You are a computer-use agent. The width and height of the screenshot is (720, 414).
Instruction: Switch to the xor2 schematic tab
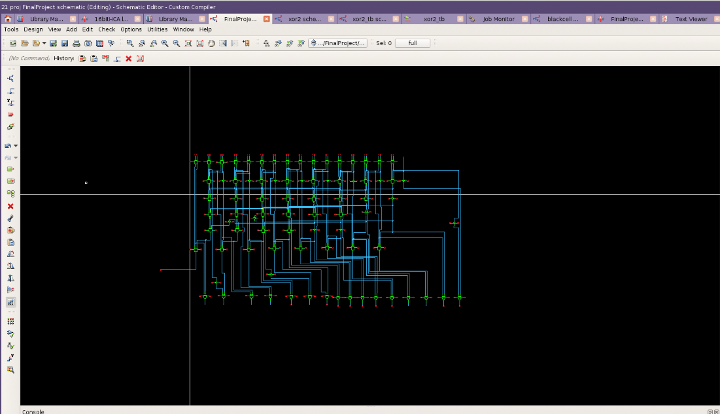tap(304, 19)
